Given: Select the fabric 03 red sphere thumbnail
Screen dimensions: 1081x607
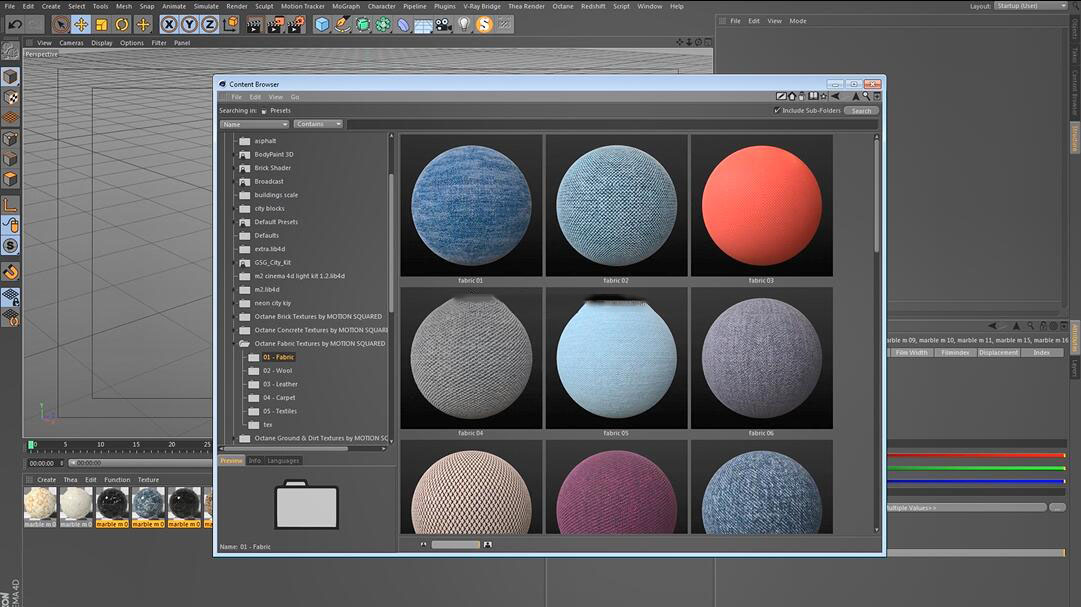Looking at the screenshot, I should [761, 206].
